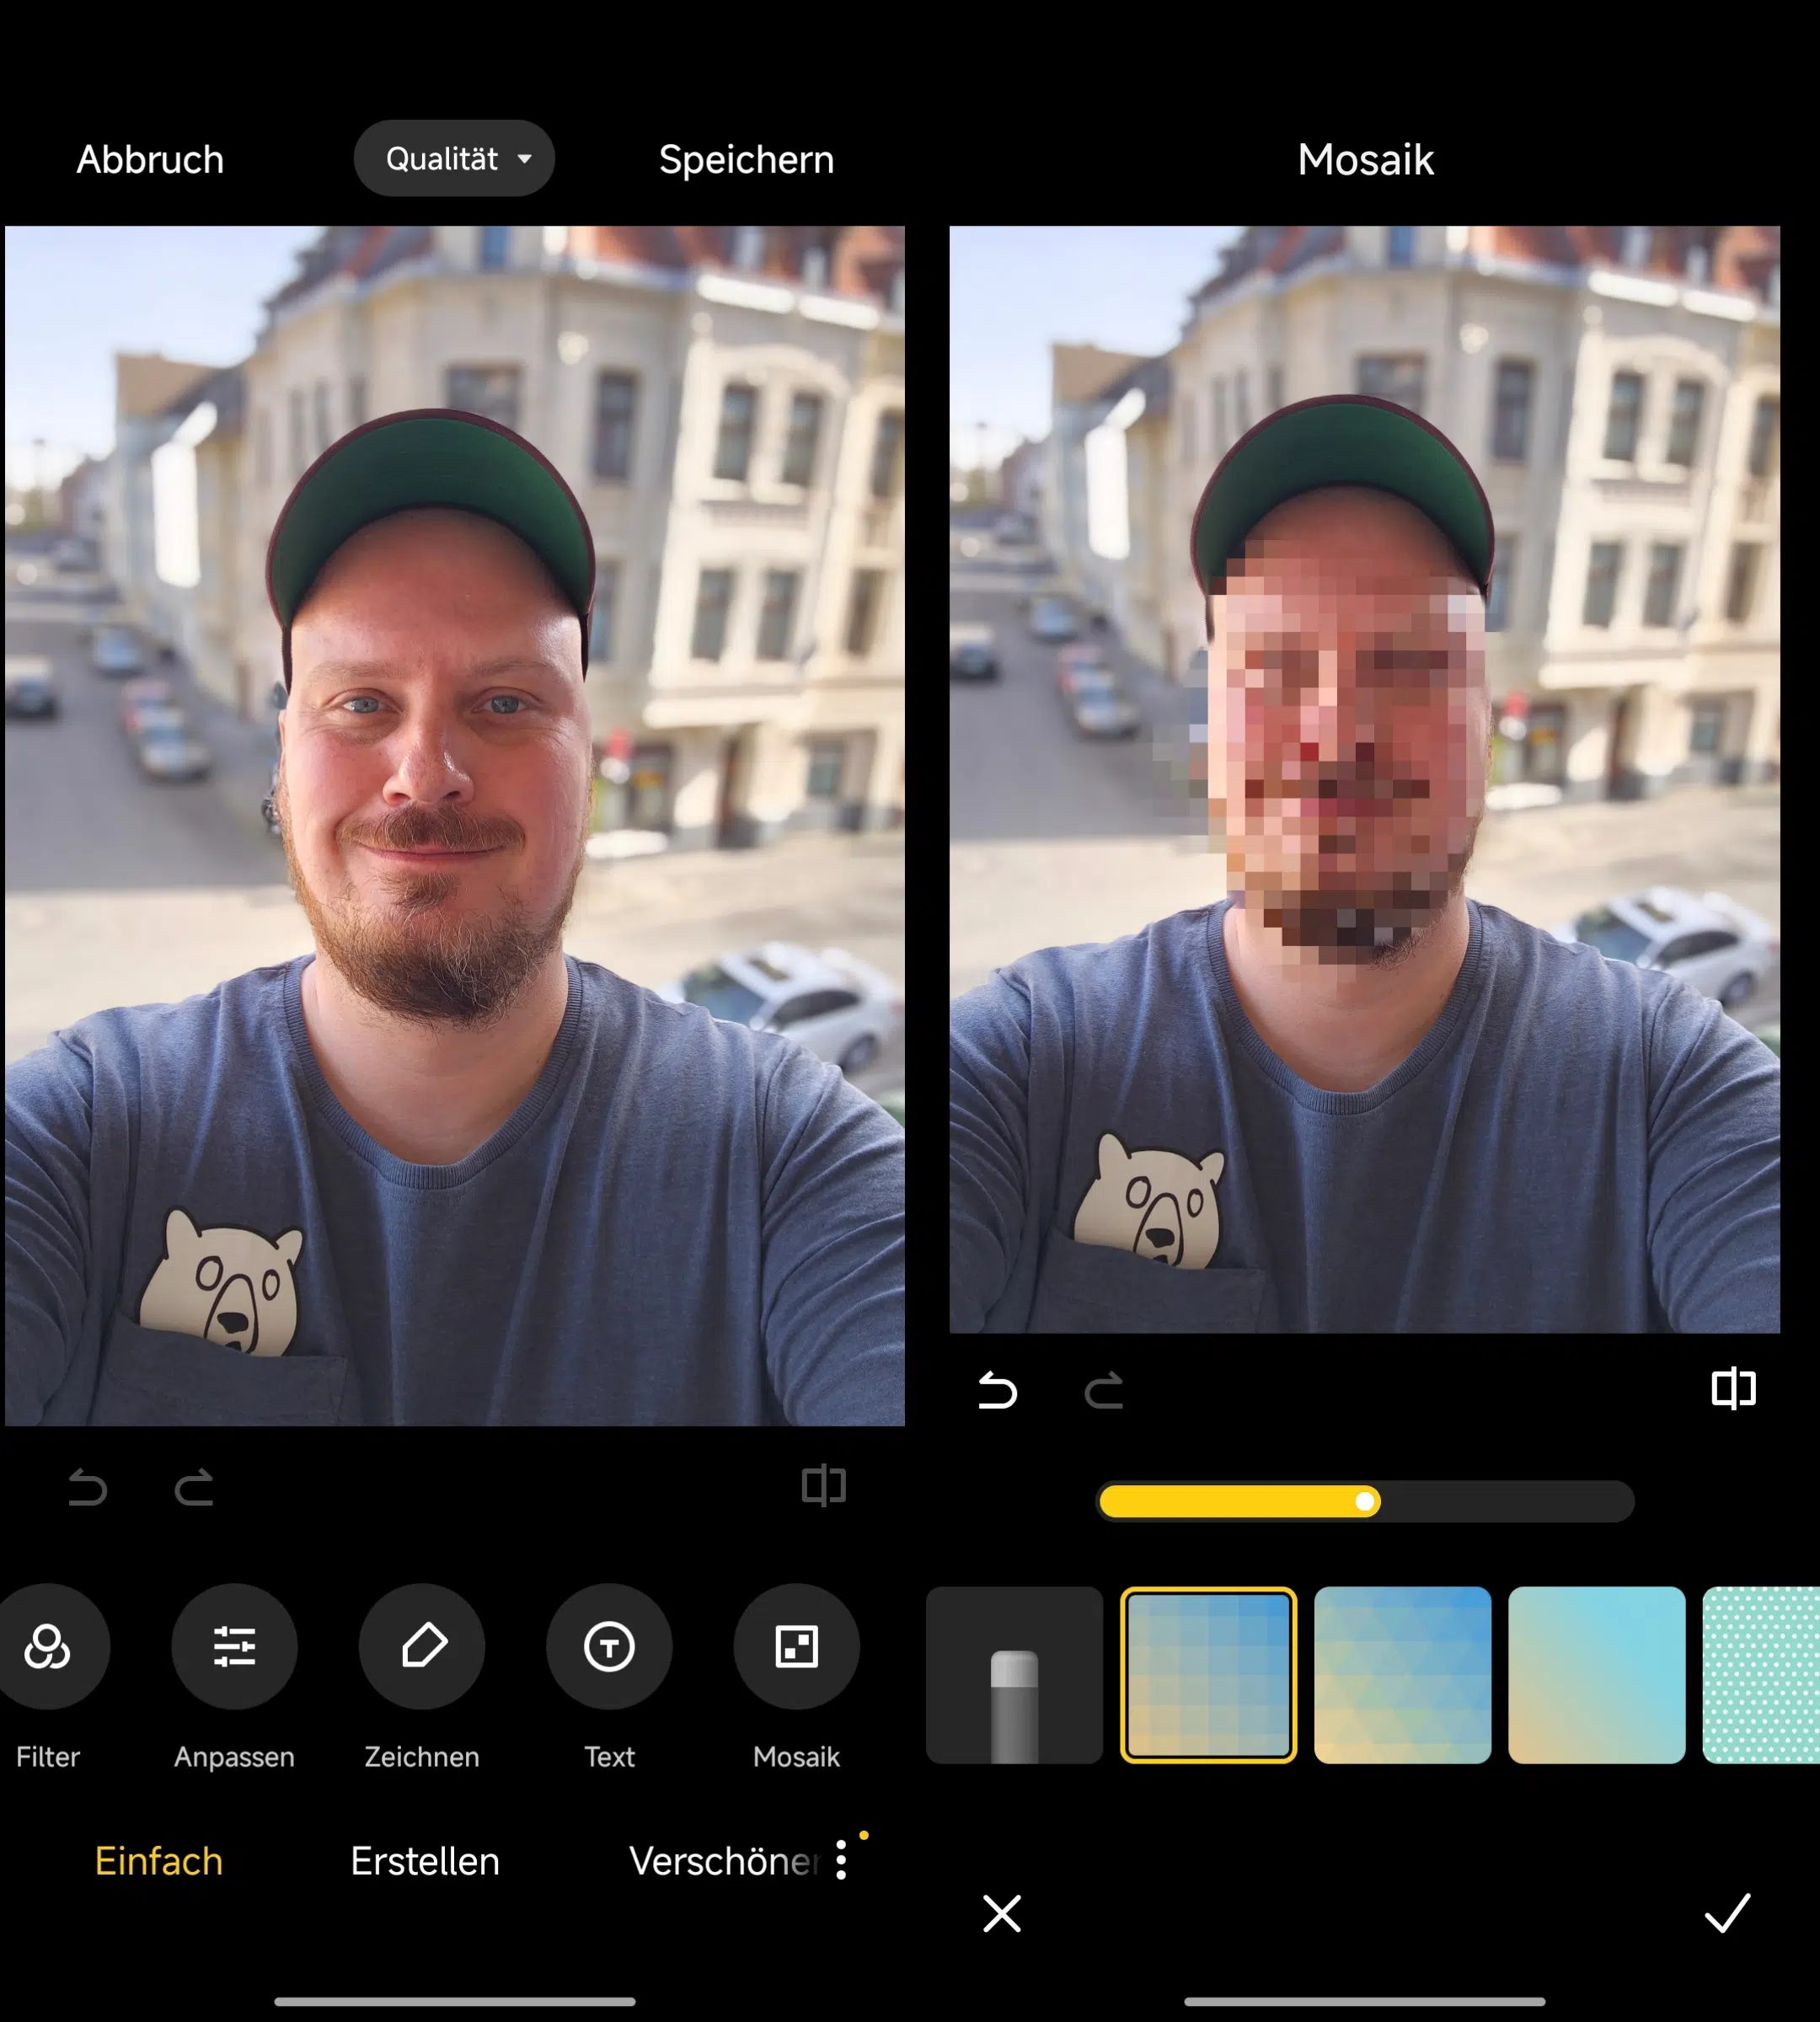The image size is (1820, 2022).
Task: Select the Text tool
Action: (609, 1646)
